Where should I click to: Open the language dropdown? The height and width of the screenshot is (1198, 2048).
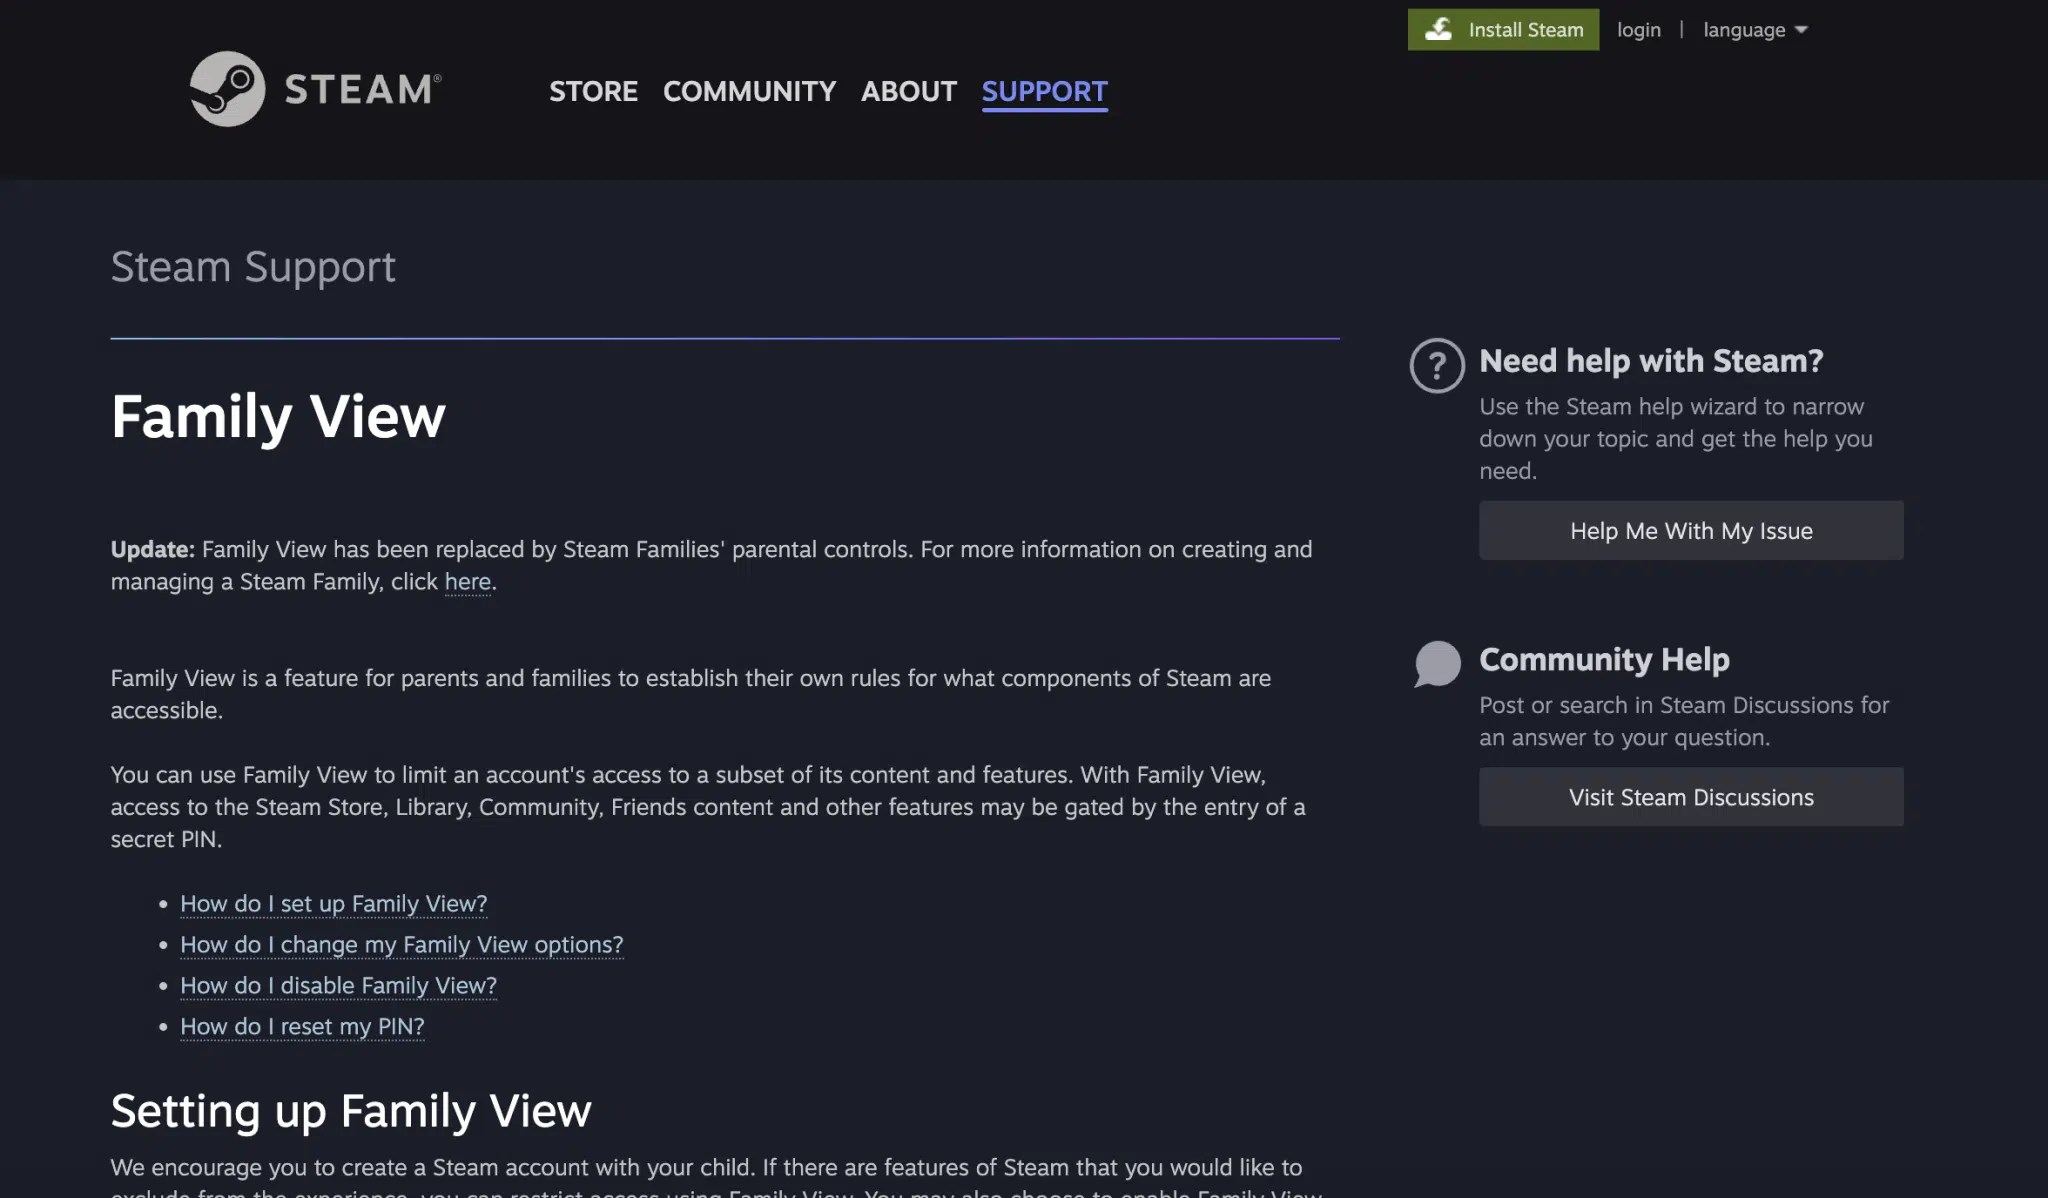[1756, 30]
